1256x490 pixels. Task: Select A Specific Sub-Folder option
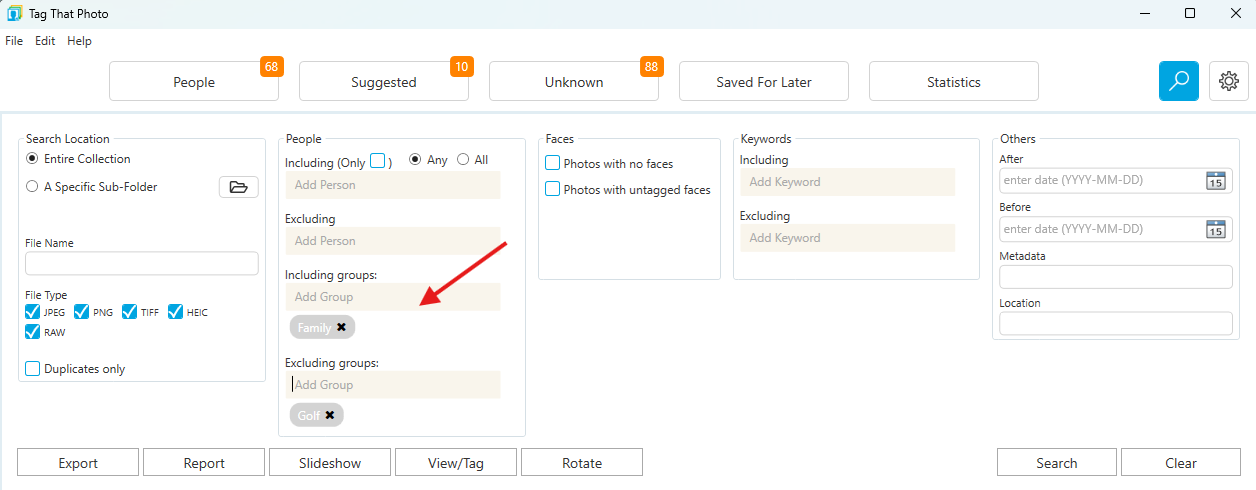pos(32,187)
